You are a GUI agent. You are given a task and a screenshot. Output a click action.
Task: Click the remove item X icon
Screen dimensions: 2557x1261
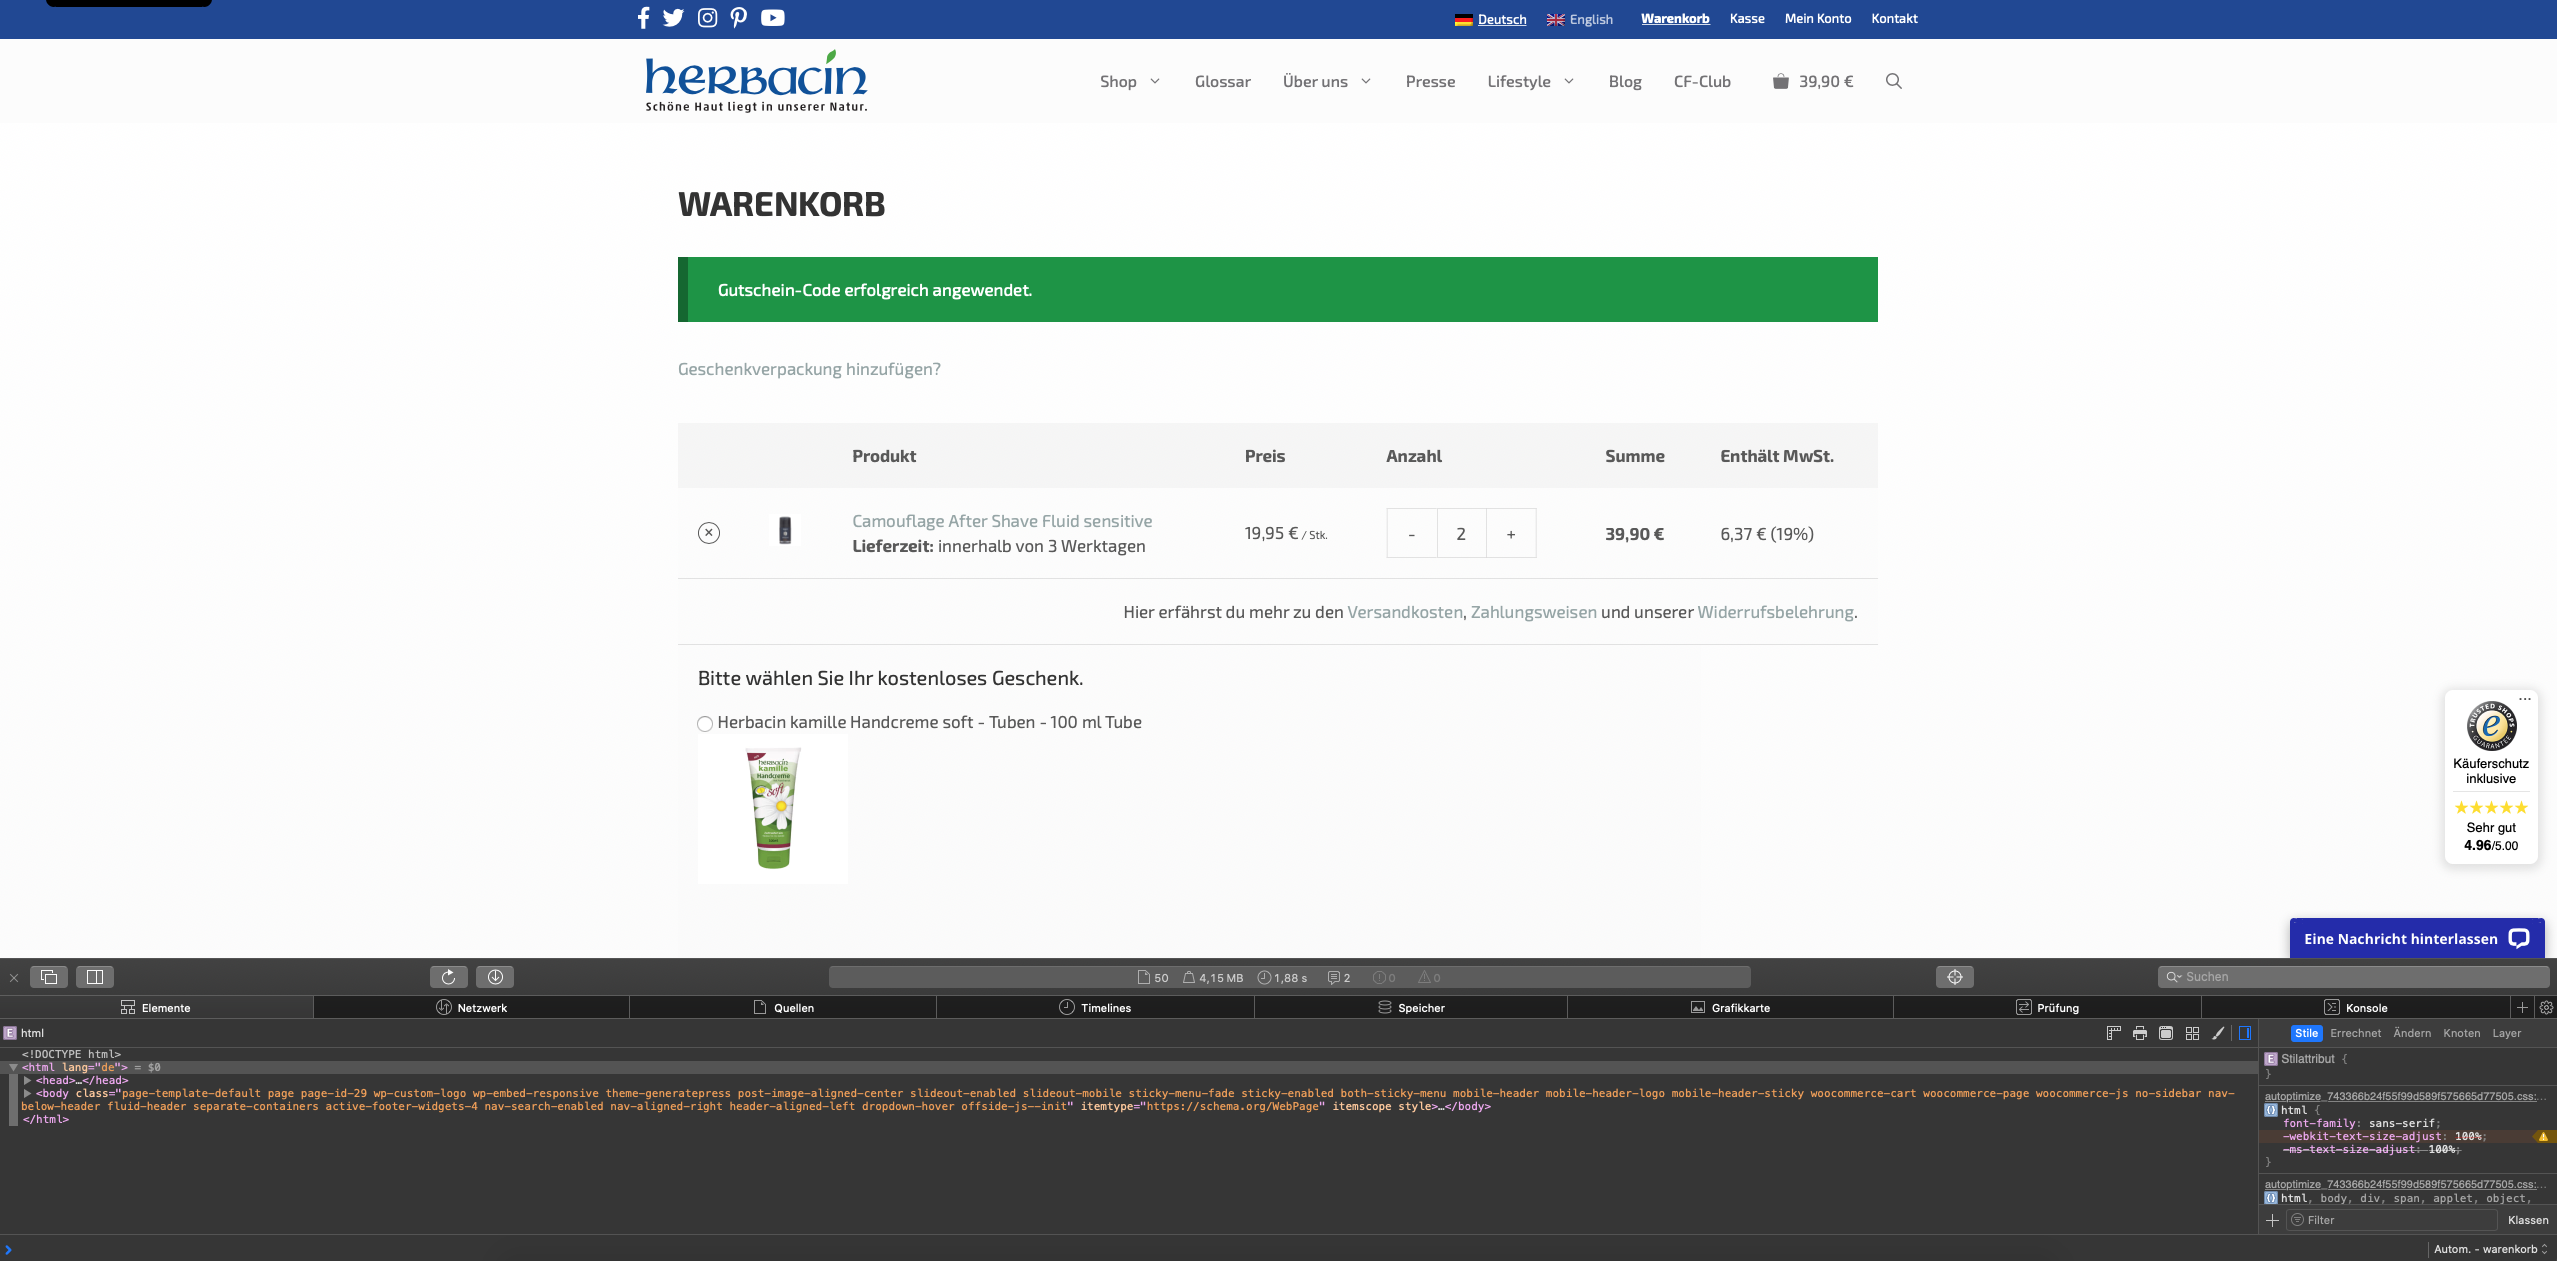tap(708, 532)
